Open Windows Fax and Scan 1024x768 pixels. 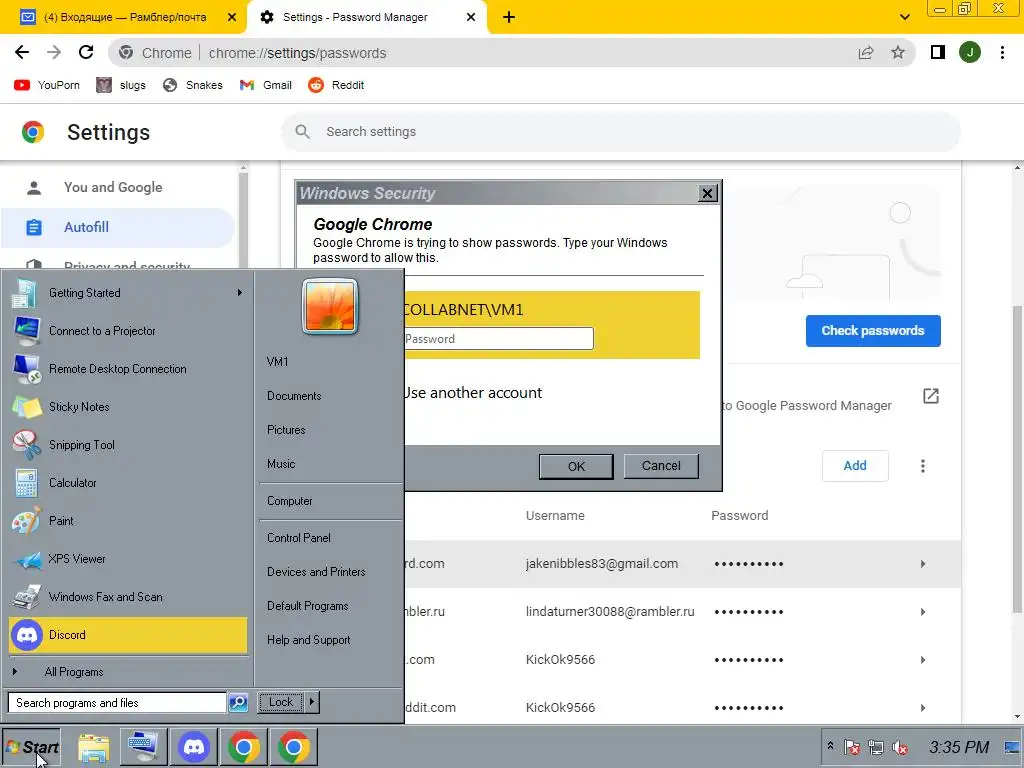tap(129, 596)
